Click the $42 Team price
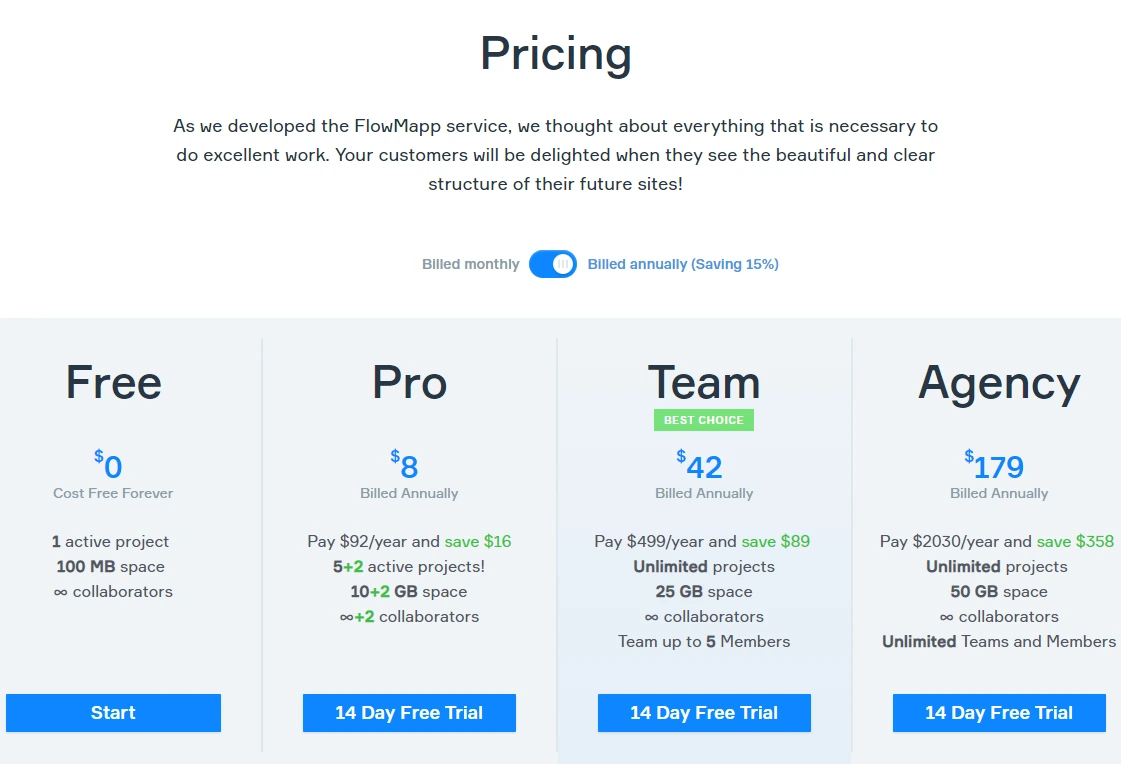The image size is (1121, 764). [x=700, y=465]
